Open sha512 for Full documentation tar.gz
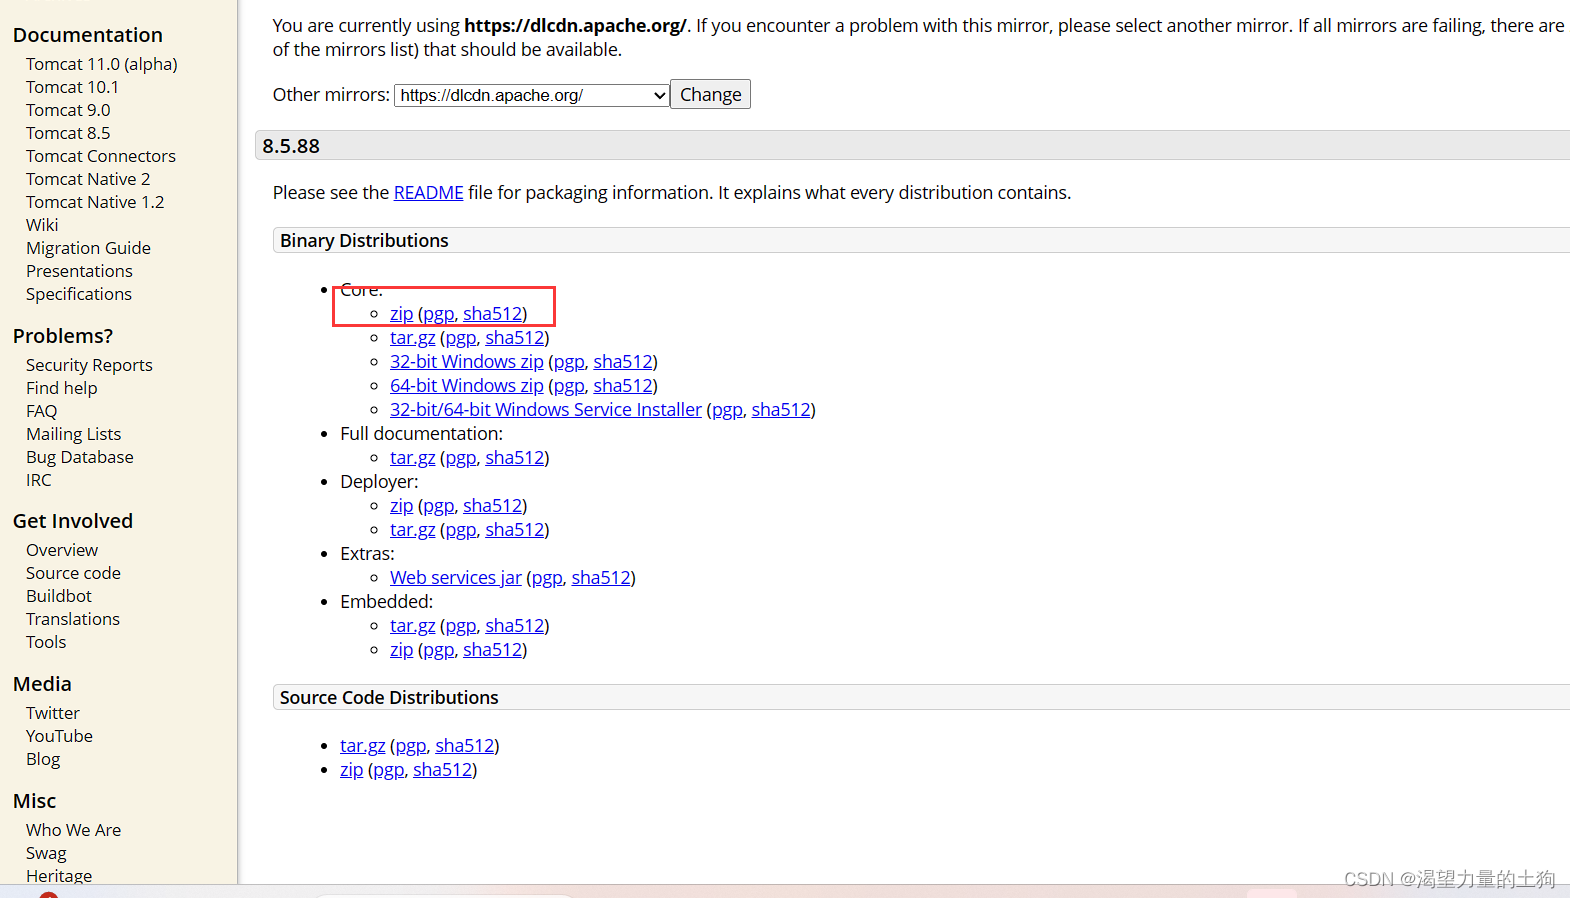 [x=515, y=458]
